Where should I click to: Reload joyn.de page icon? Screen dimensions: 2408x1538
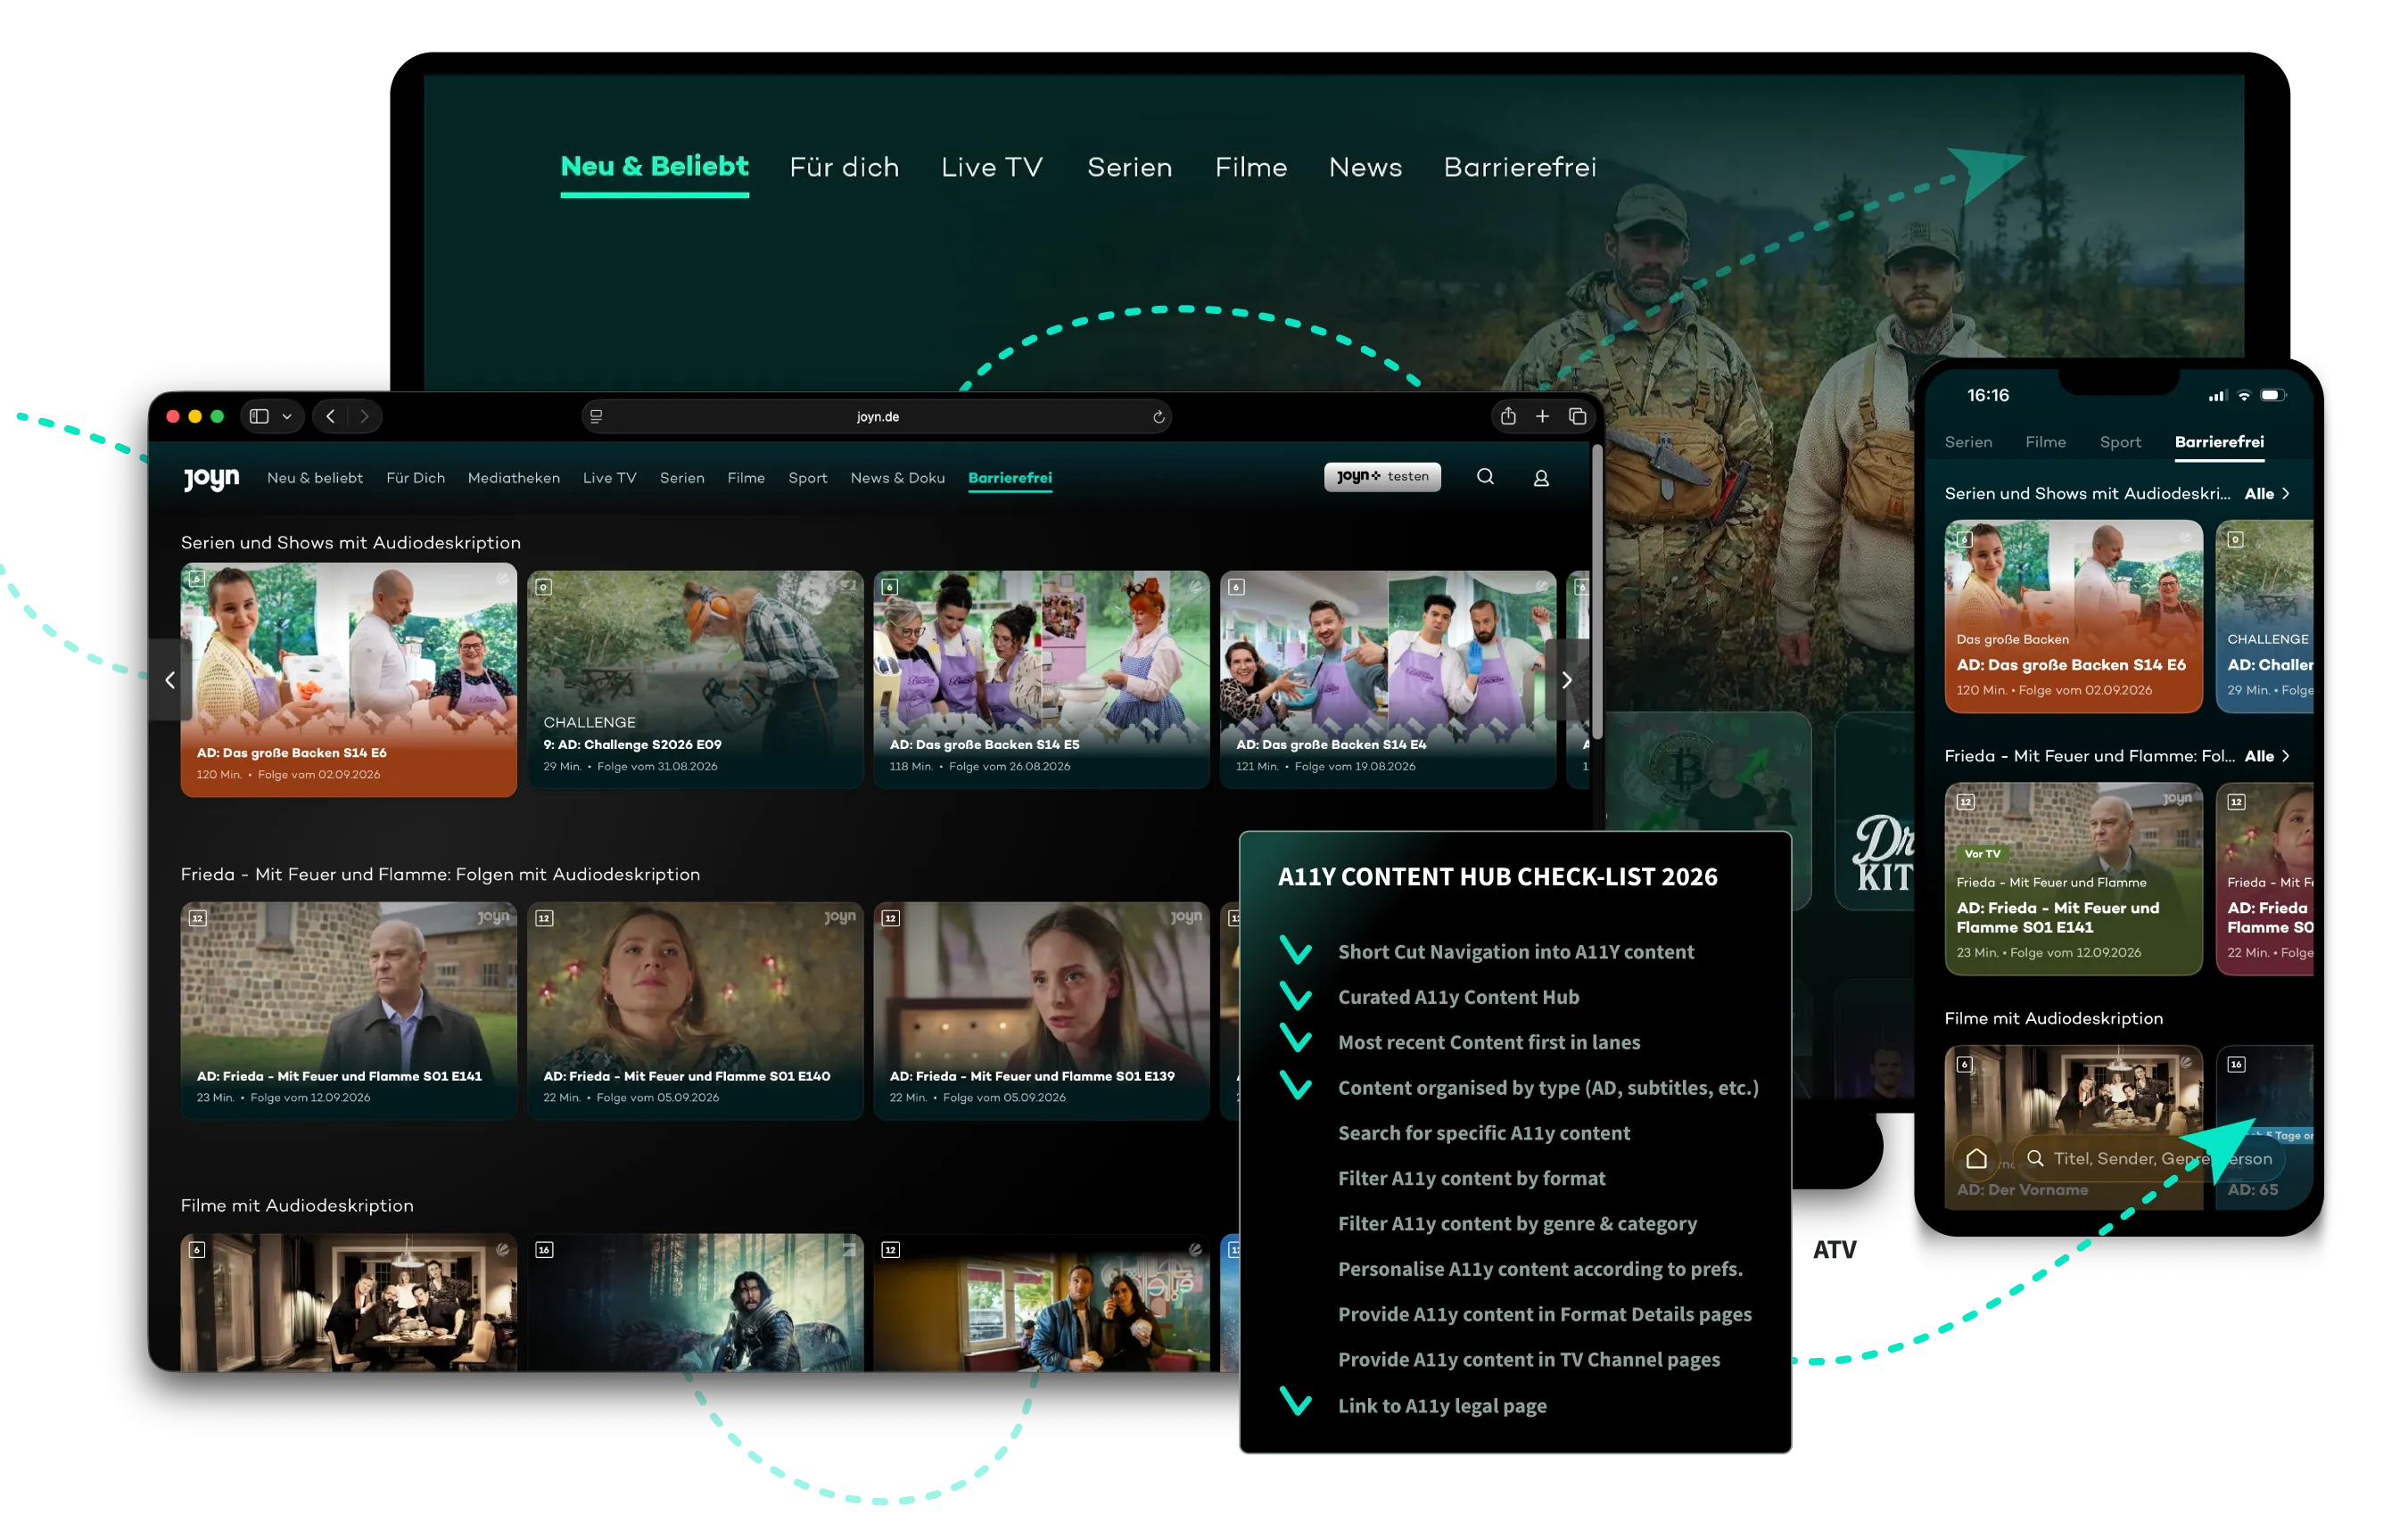point(1158,417)
